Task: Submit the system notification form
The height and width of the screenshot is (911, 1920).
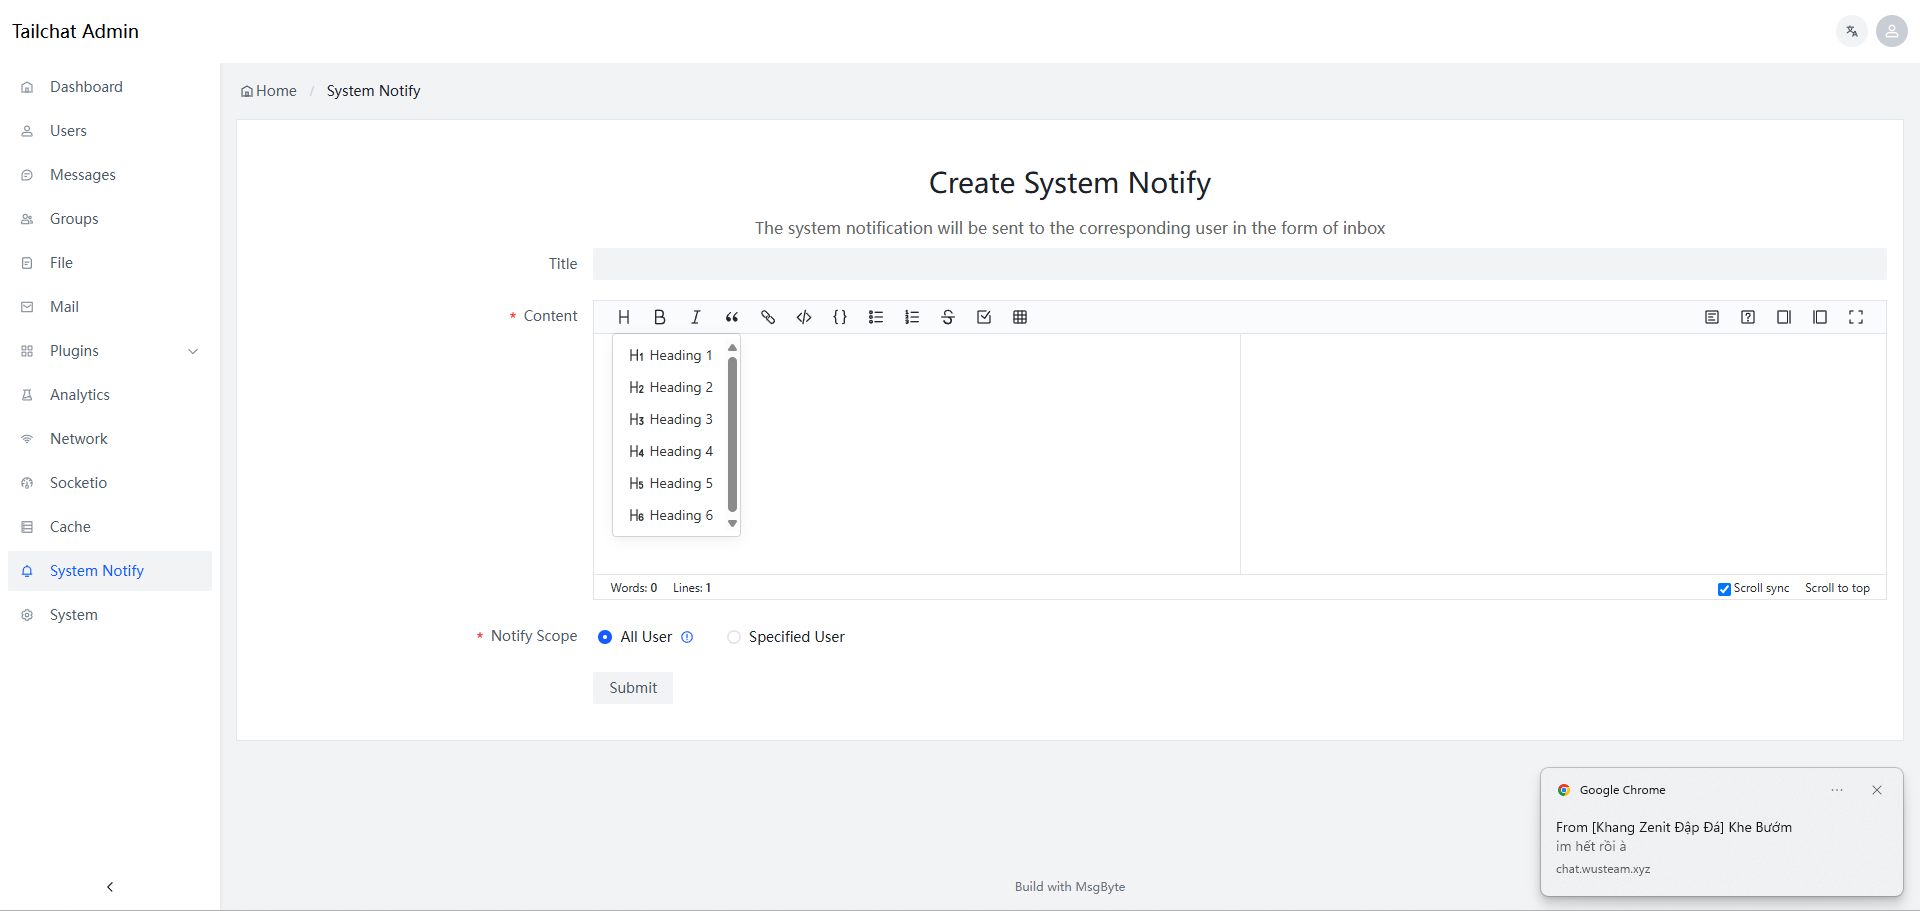Action: tap(632, 687)
